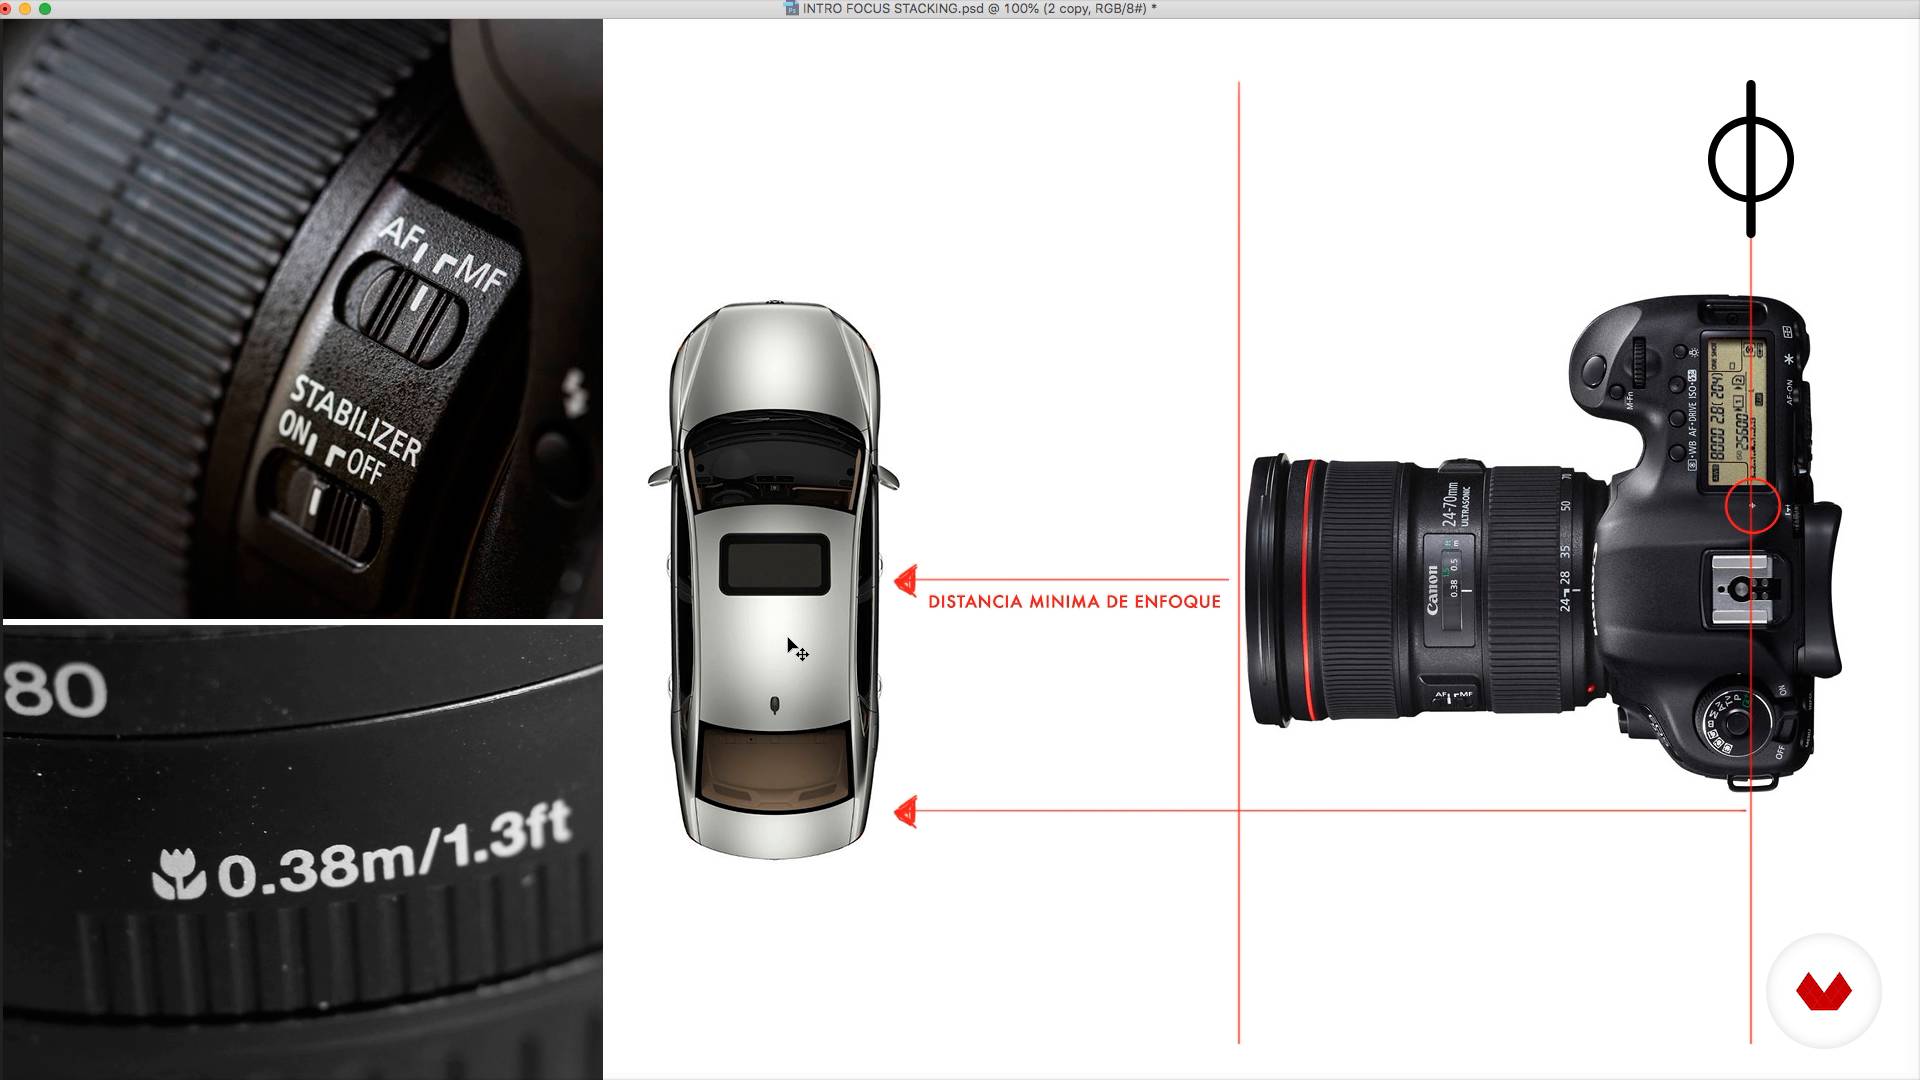Click the focal plane symbol above the camera
The image size is (1920, 1080).
pyautogui.click(x=1750, y=159)
